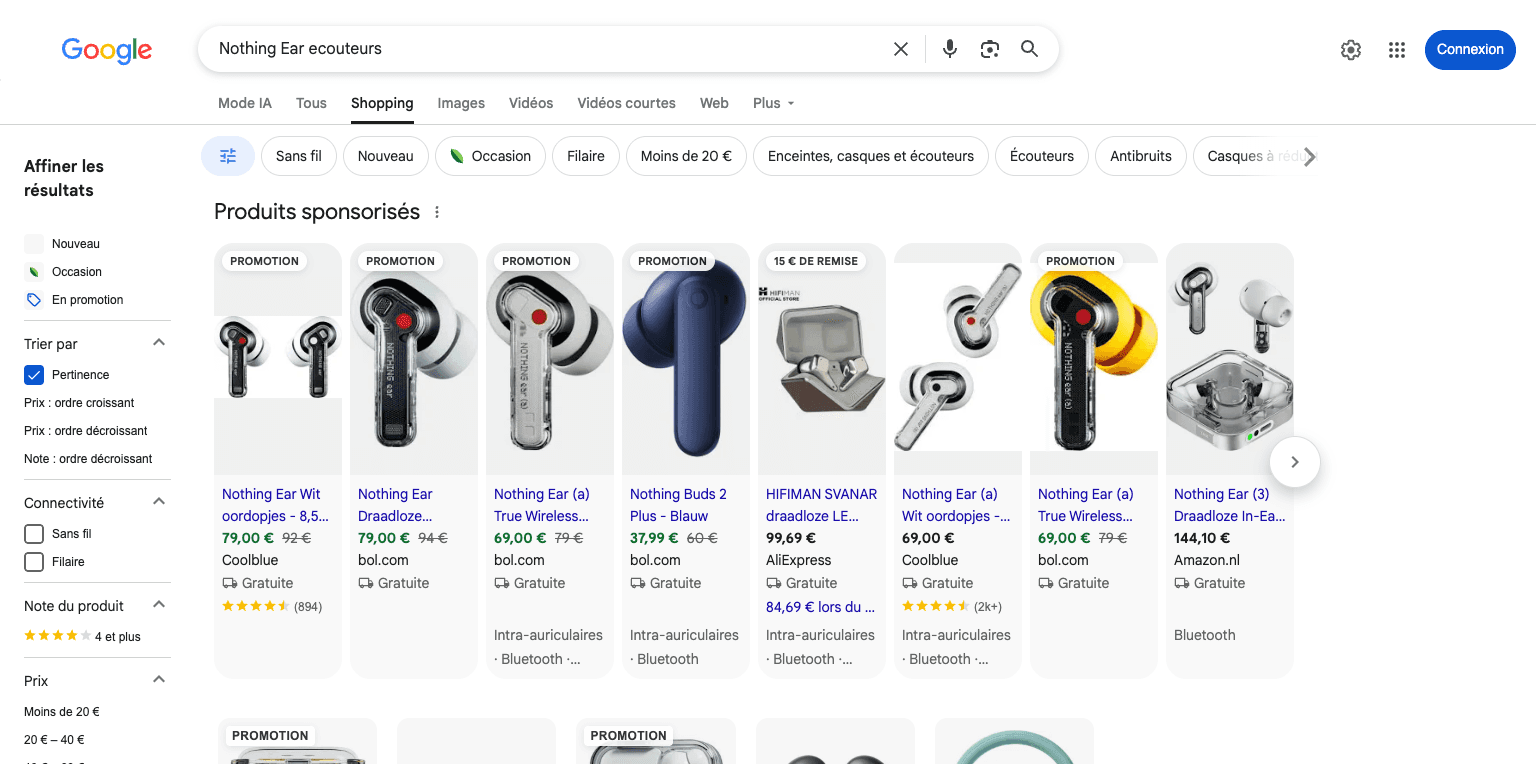This screenshot has height=764, width=1536.
Task: Open Google apps grid icon
Action: coord(1397,50)
